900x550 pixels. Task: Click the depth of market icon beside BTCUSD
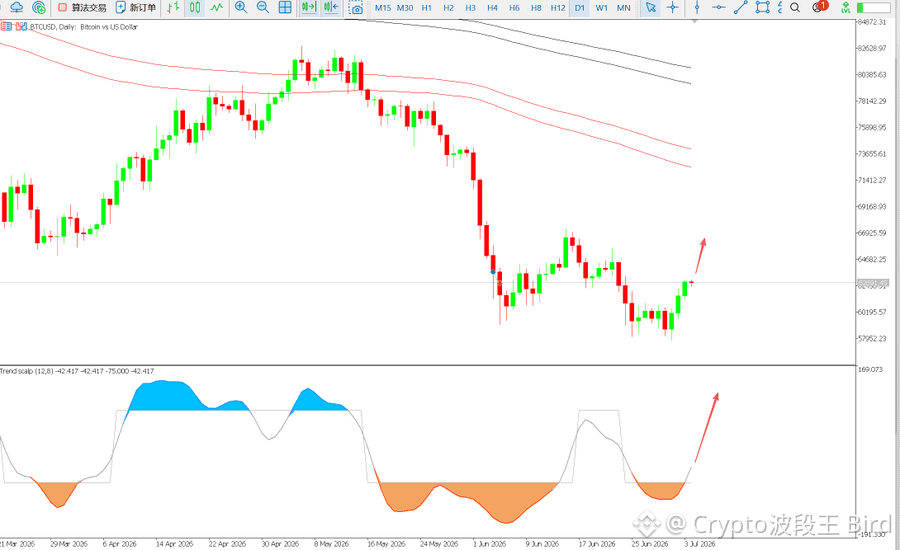(x=6, y=26)
